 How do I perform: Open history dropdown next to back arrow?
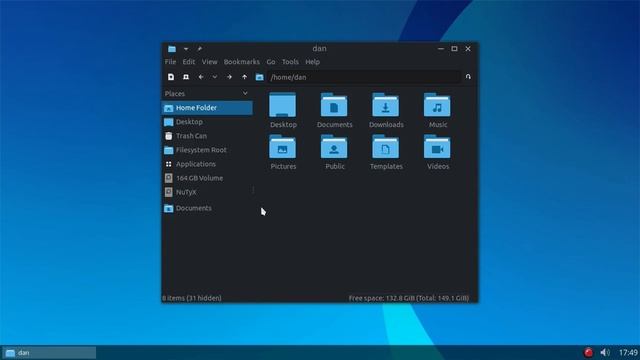[x=215, y=77]
